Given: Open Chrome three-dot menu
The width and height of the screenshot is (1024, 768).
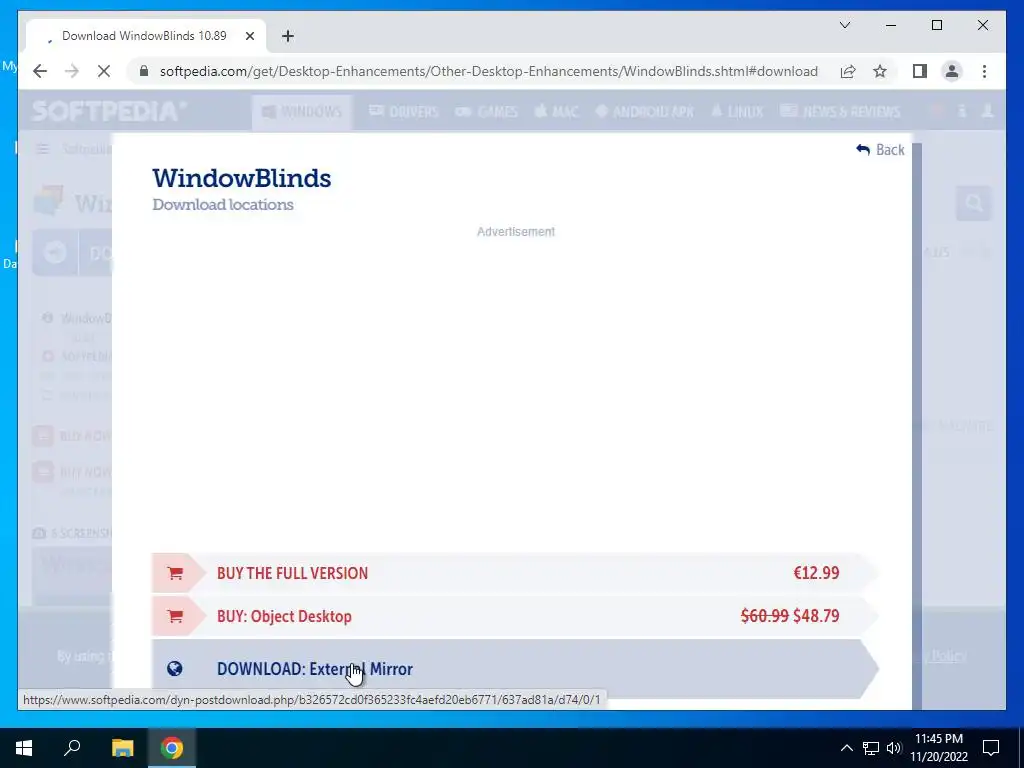Looking at the screenshot, I should point(984,71).
